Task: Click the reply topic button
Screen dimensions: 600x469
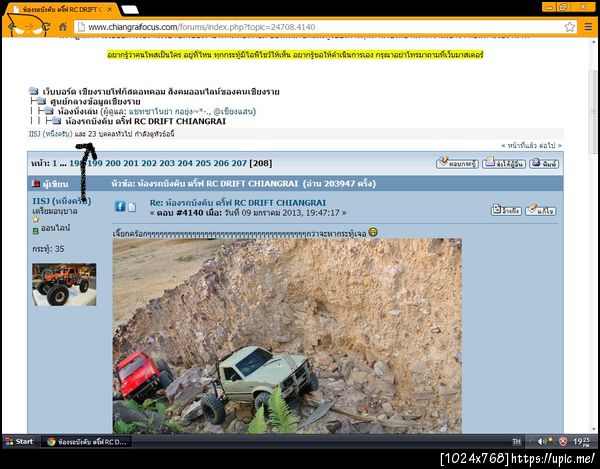Action: (457, 163)
